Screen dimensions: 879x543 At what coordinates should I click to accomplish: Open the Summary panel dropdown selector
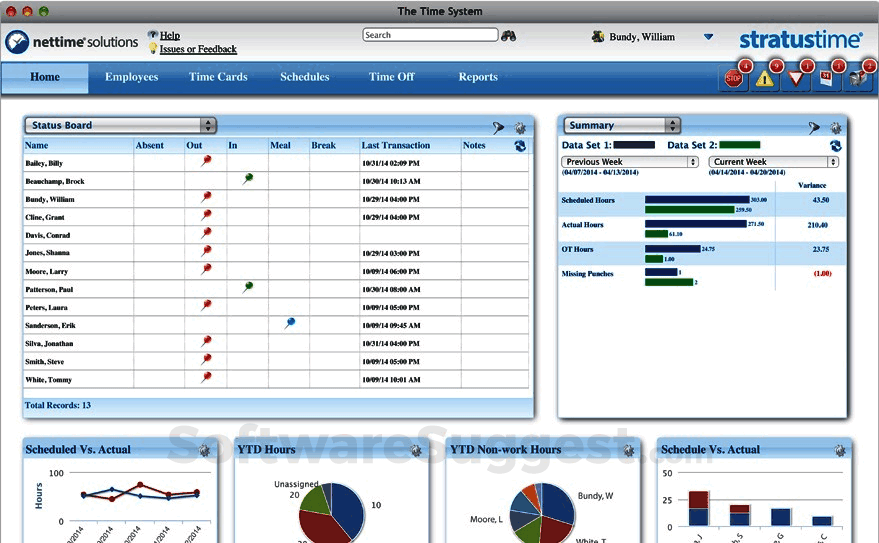click(x=622, y=125)
